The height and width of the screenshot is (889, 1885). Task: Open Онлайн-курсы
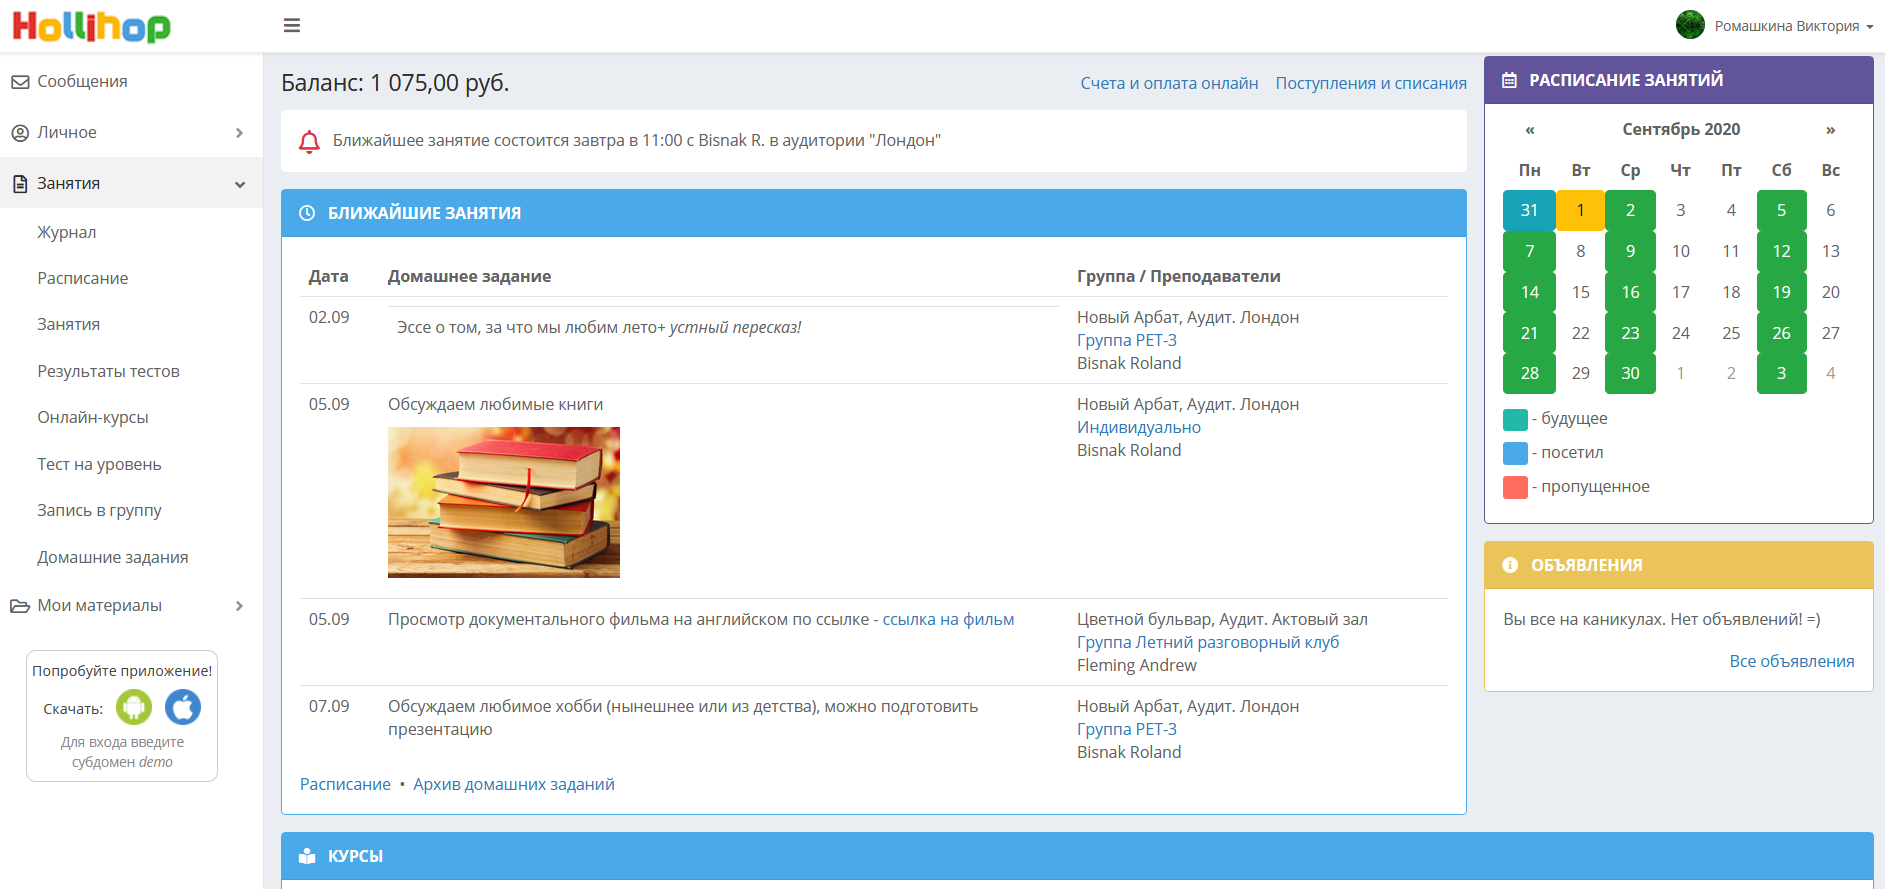tap(93, 417)
